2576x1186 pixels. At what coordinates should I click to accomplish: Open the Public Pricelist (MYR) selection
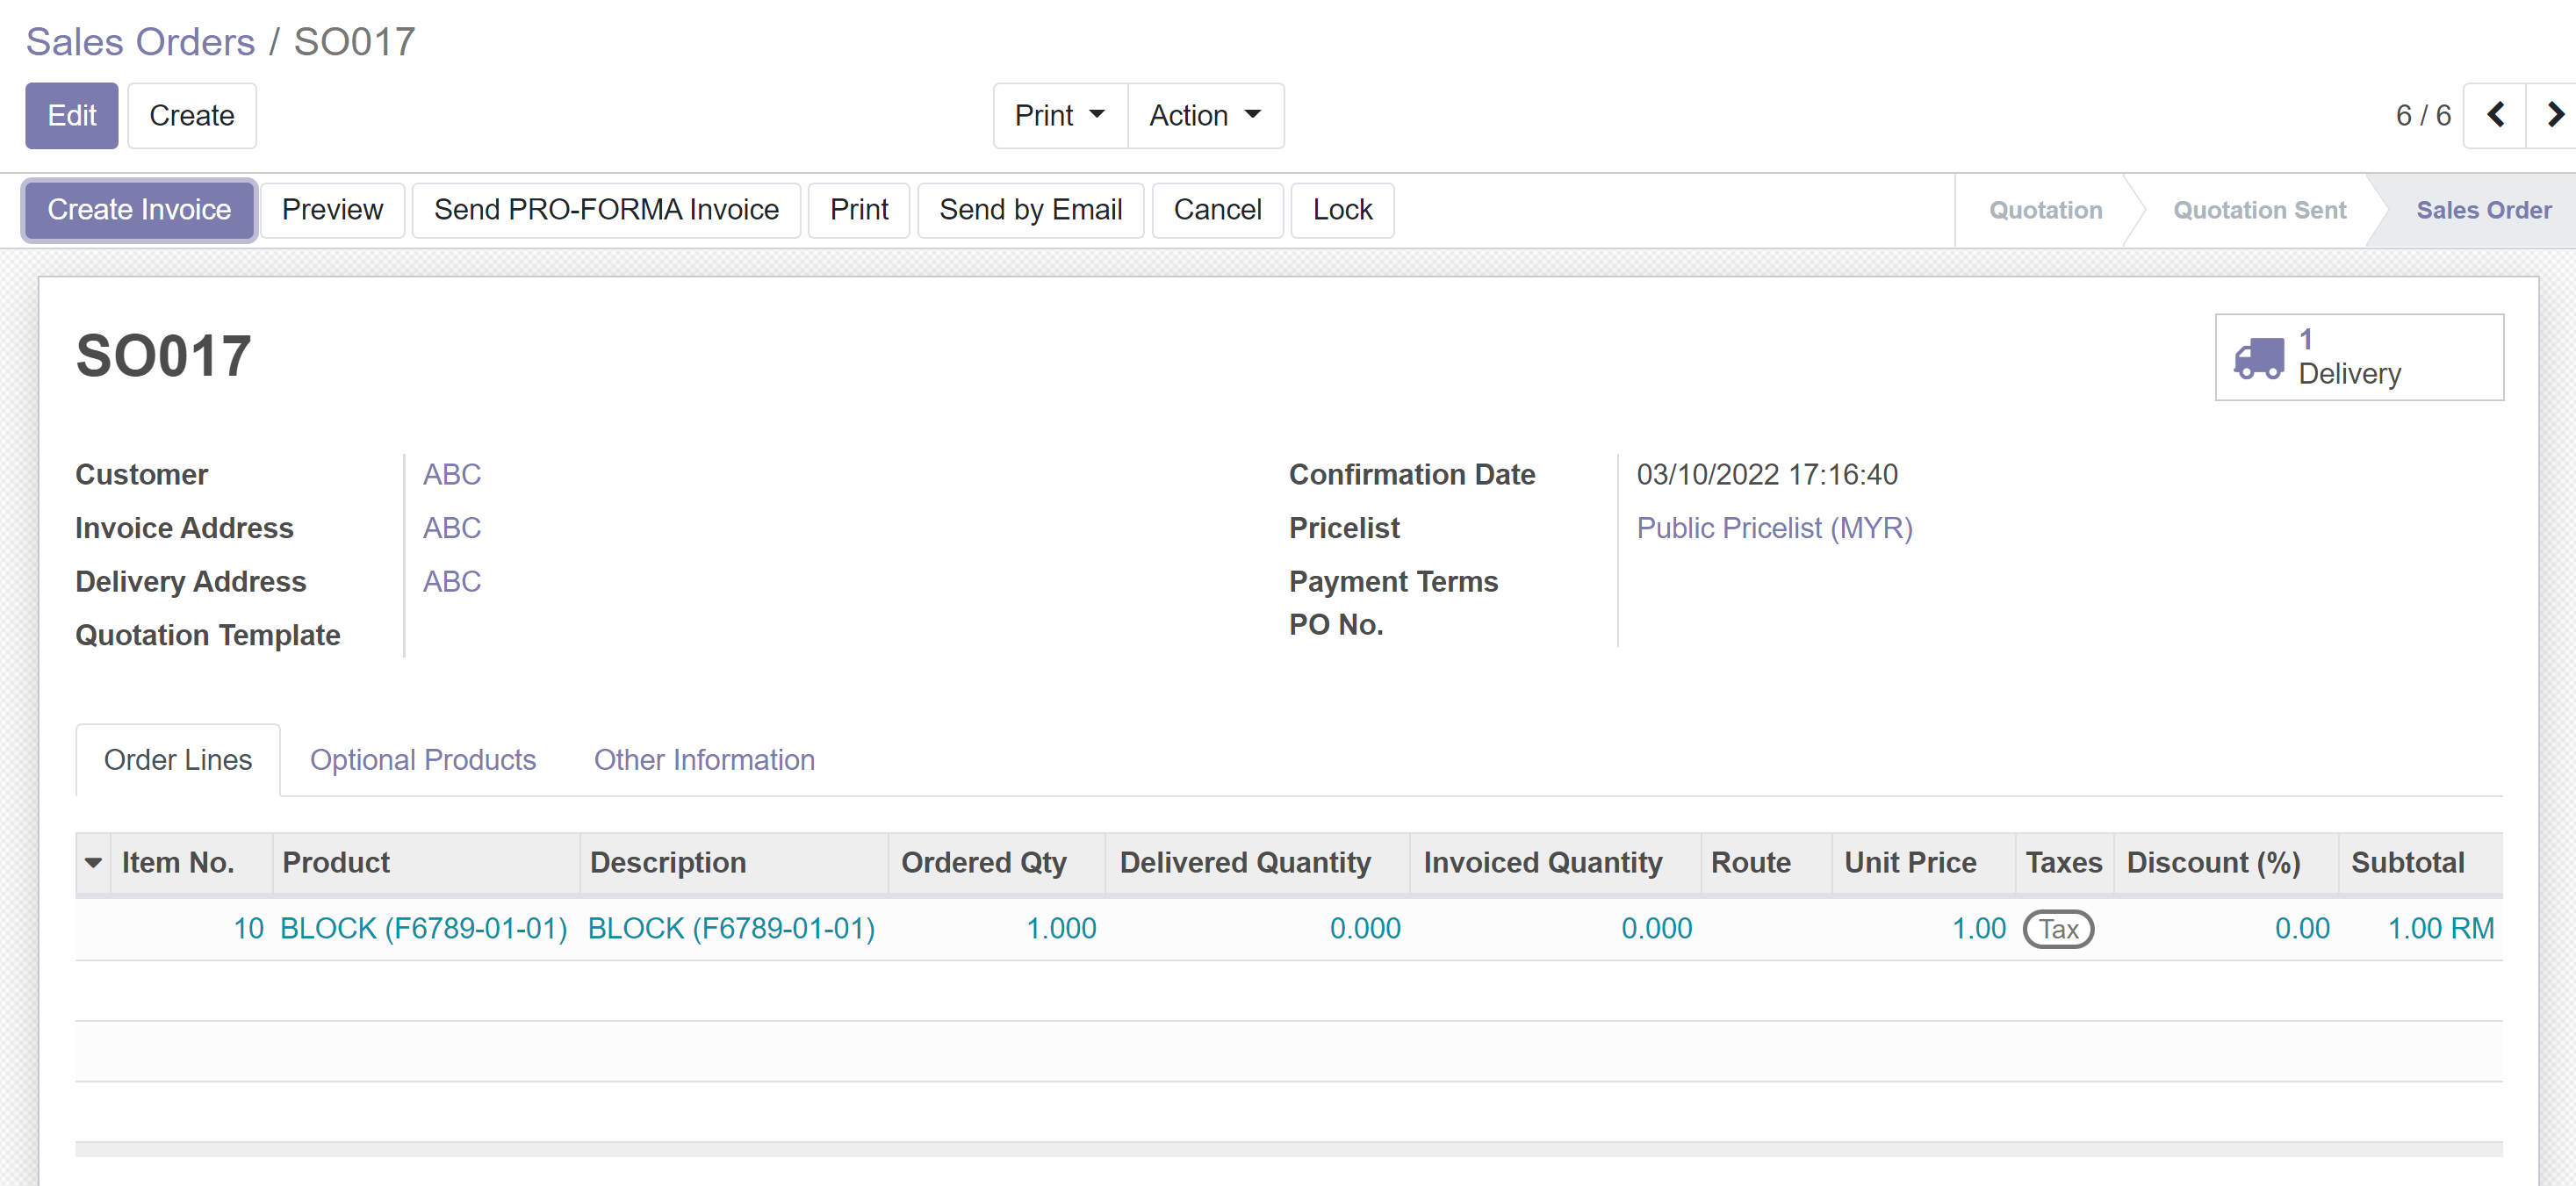(x=1774, y=528)
